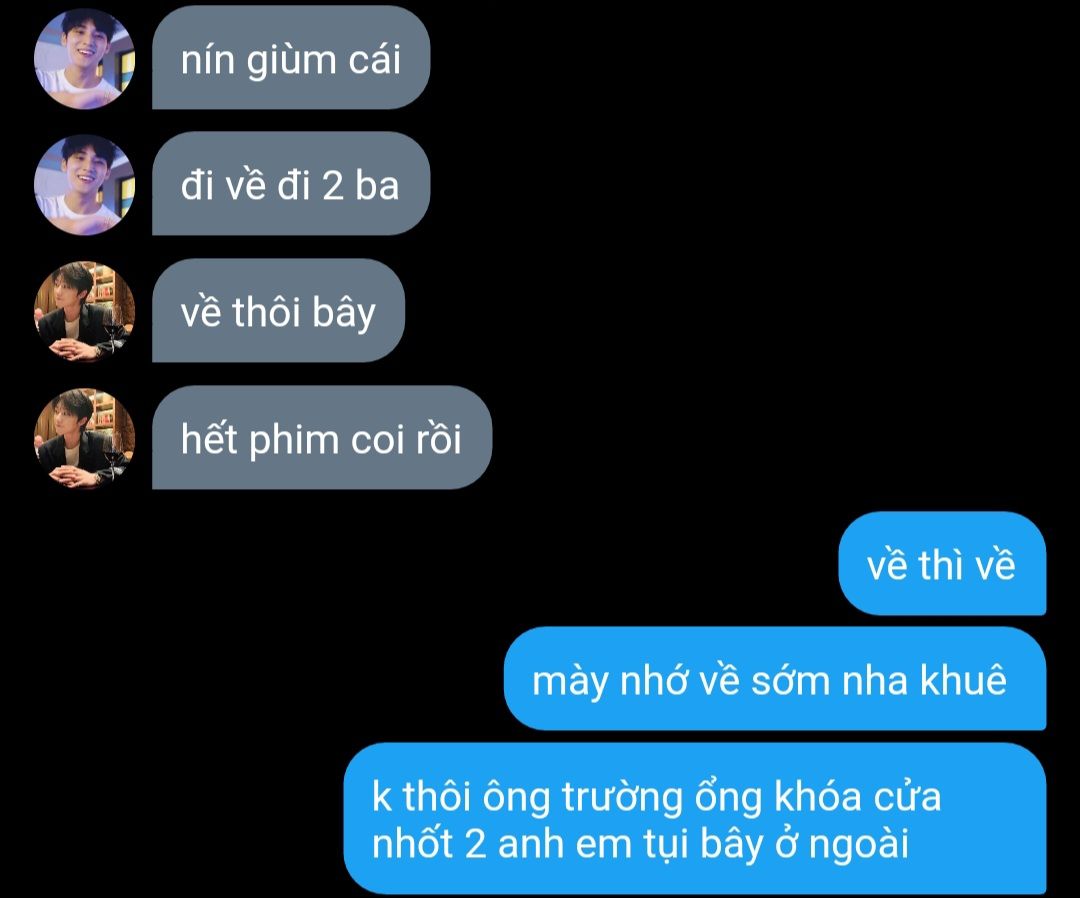Tap the "đi về đi 2 ba" bubble
This screenshot has width=1080, height=898.
(x=291, y=185)
